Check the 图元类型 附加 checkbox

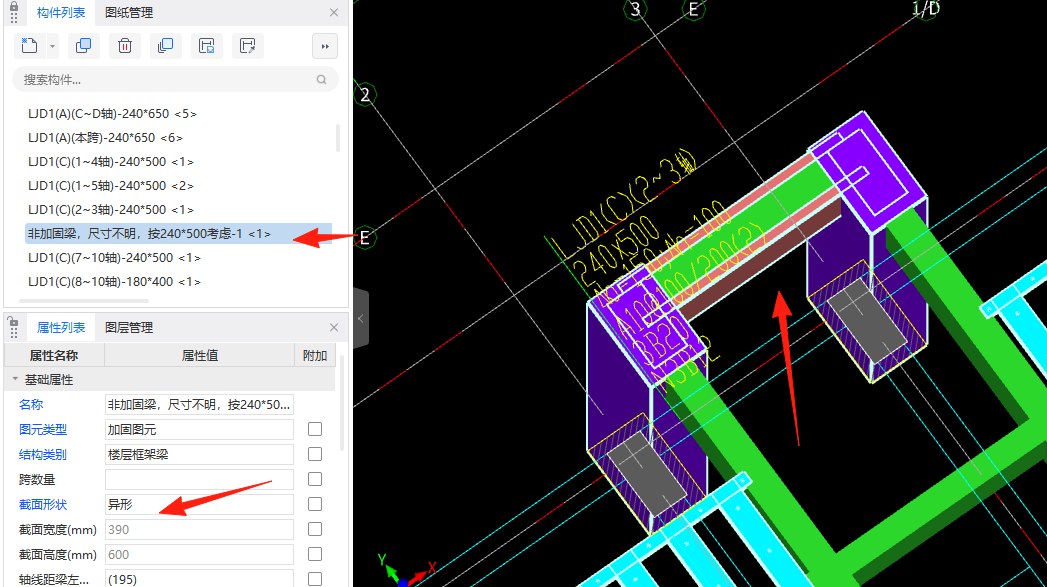pos(315,429)
